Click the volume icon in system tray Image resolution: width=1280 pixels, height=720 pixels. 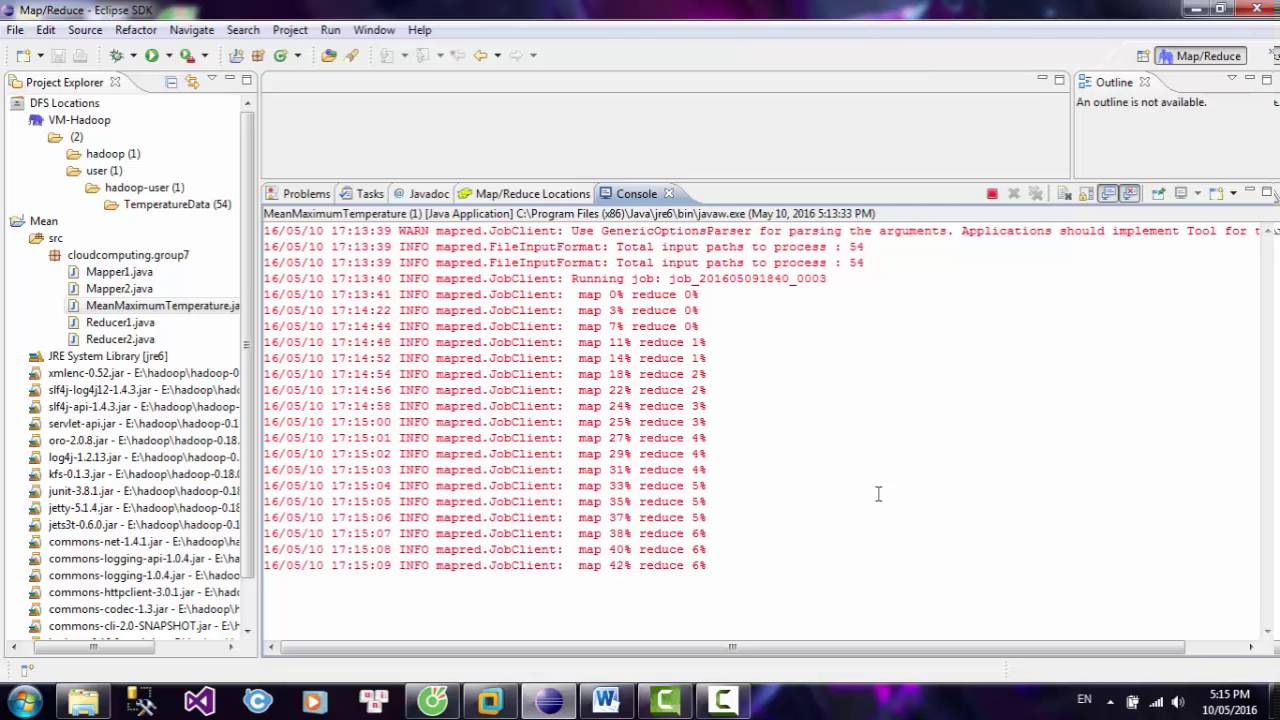point(1178,701)
